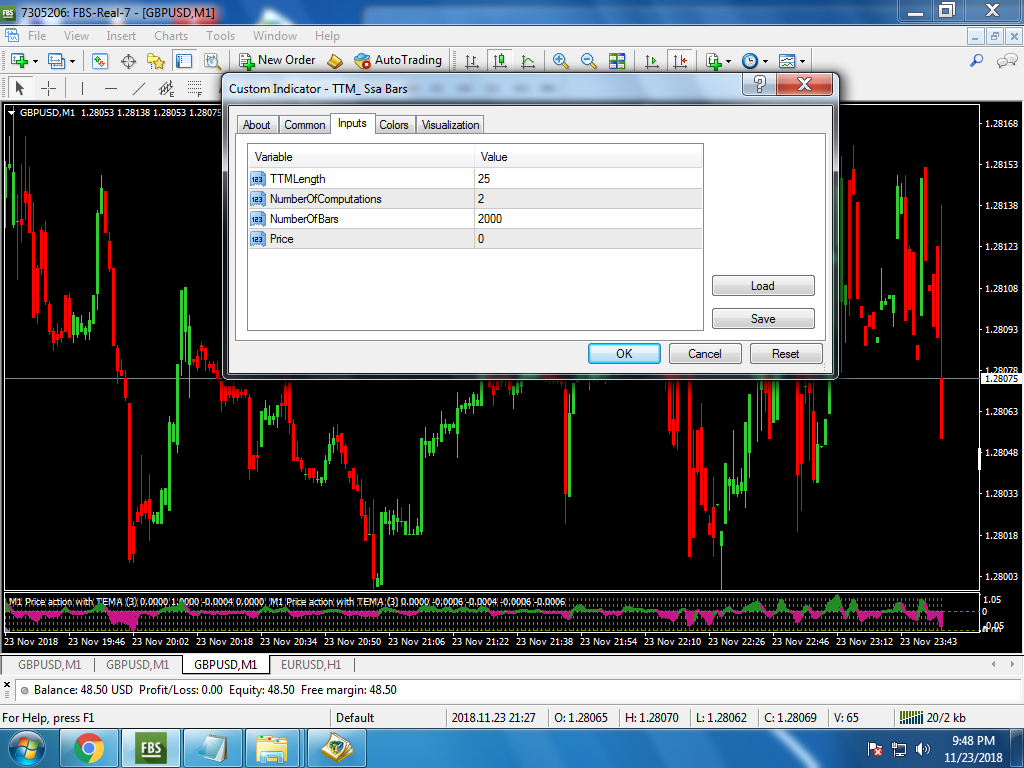Select the Cursor arrow tool
Screen dimensions: 1024x768
(x=20, y=88)
